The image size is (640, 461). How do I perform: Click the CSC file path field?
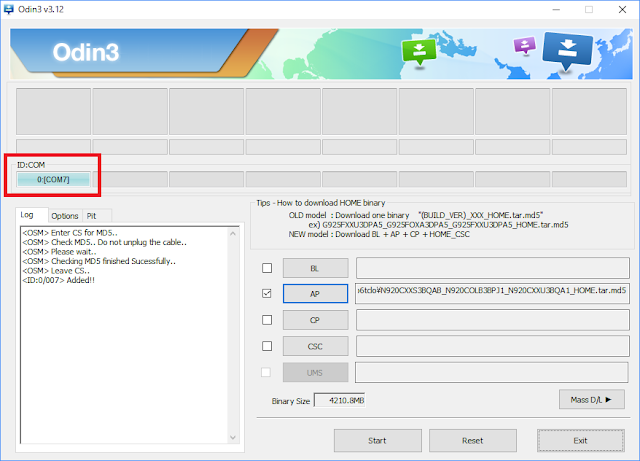coord(493,346)
